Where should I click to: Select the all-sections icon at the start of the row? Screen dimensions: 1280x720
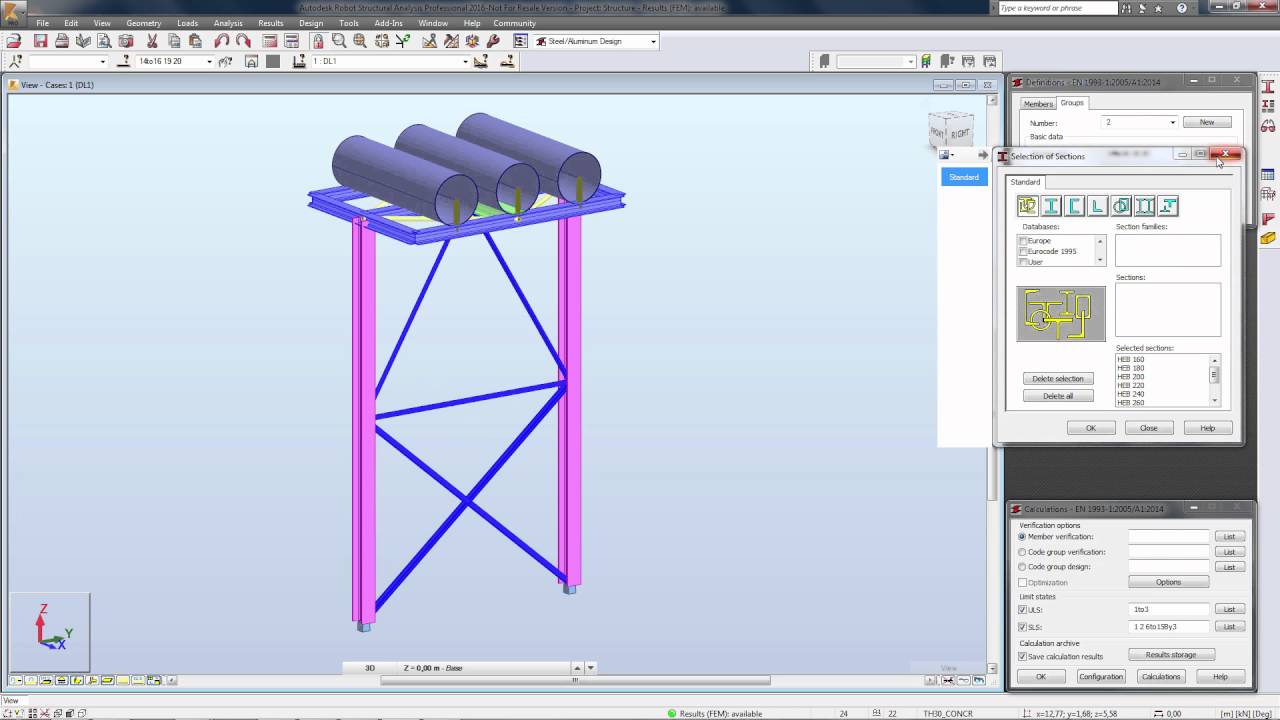tap(1027, 206)
